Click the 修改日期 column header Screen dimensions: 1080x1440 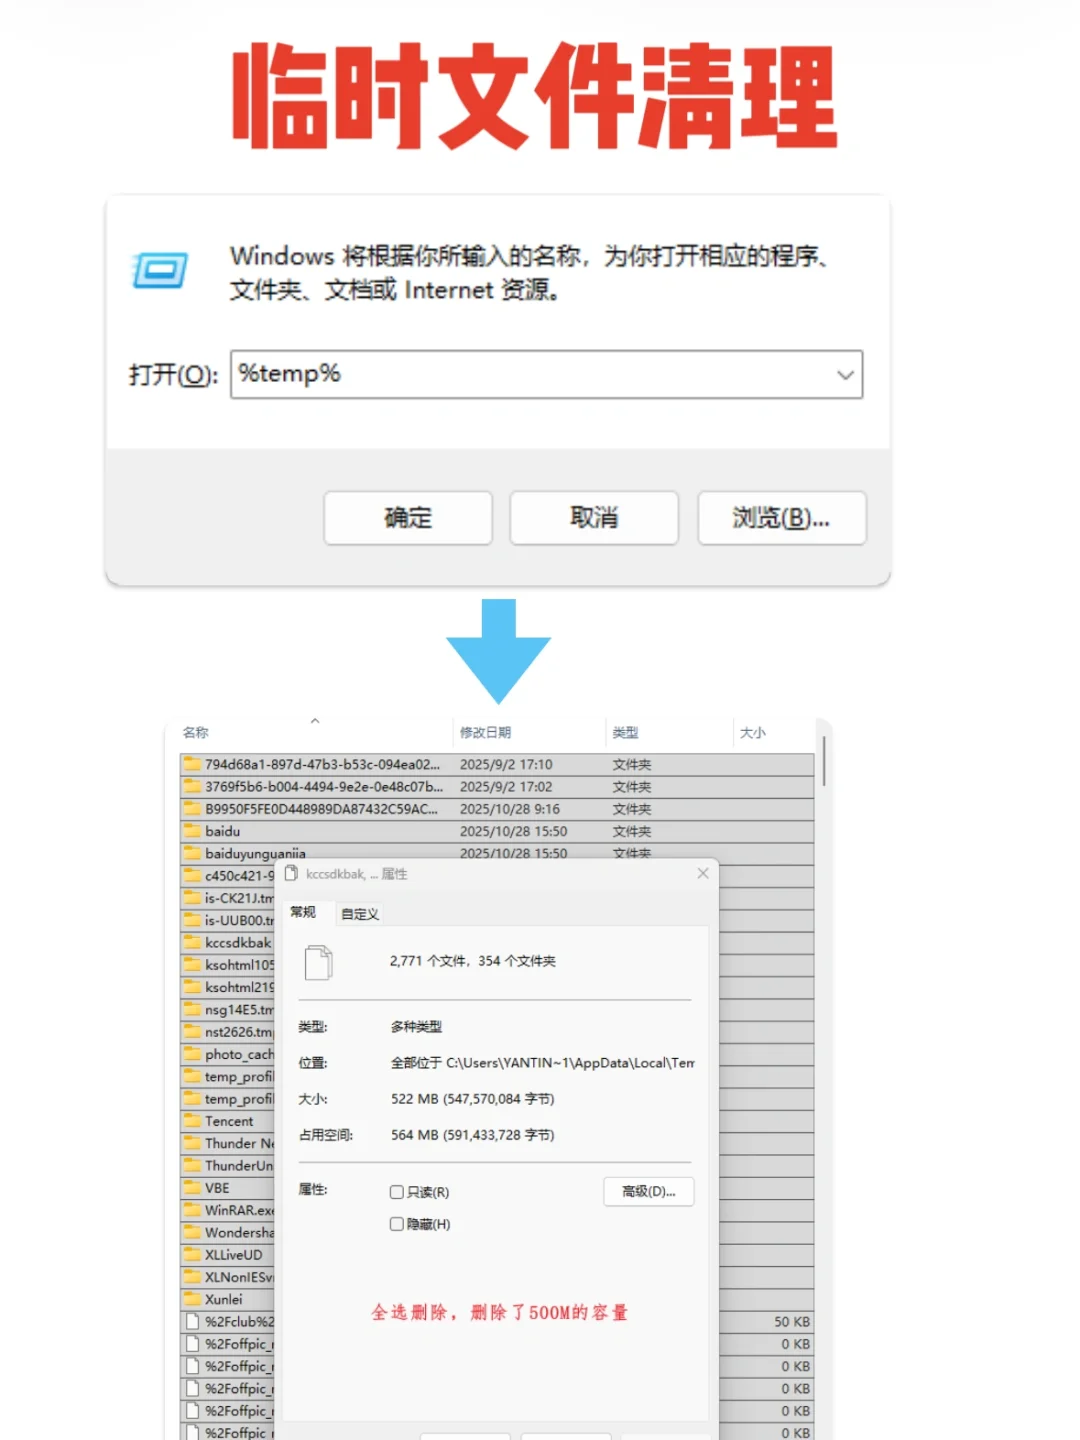[x=487, y=732]
